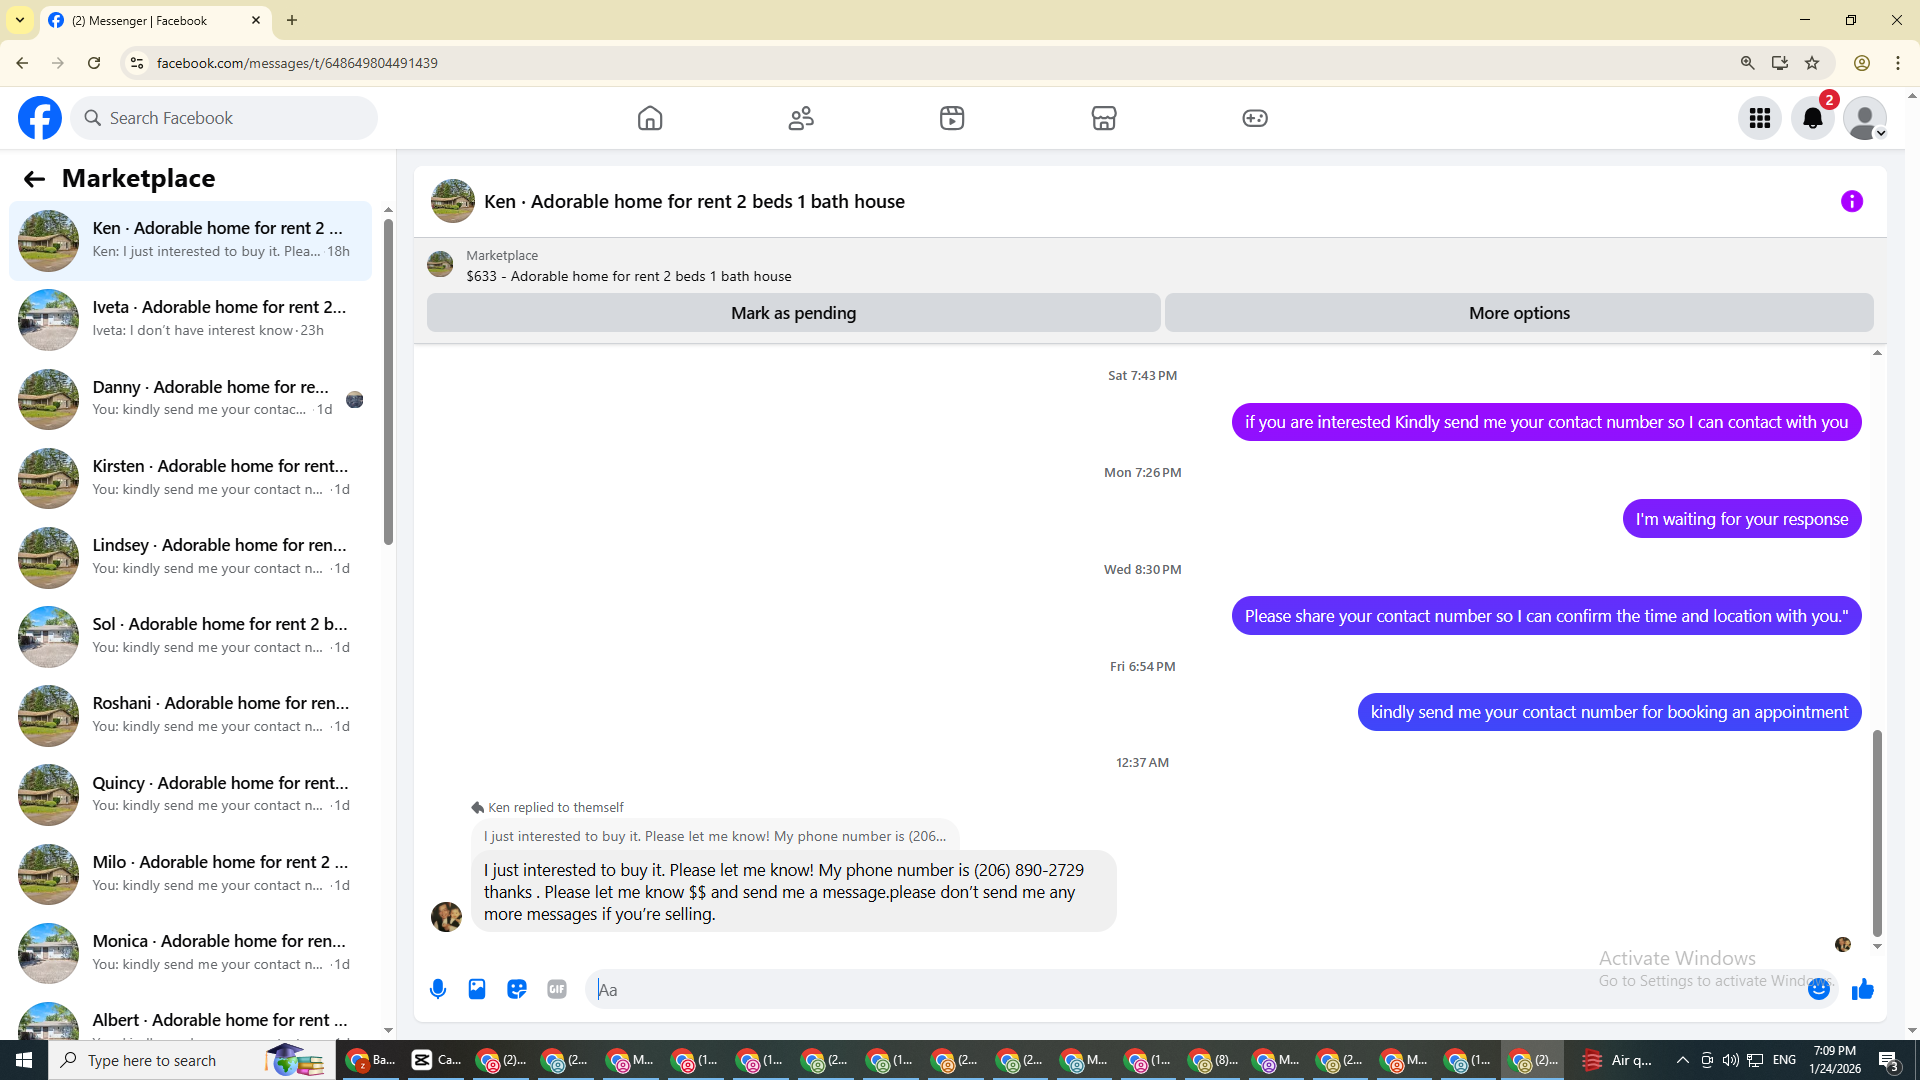Open the Facebook menu grid icon

(x=1759, y=118)
